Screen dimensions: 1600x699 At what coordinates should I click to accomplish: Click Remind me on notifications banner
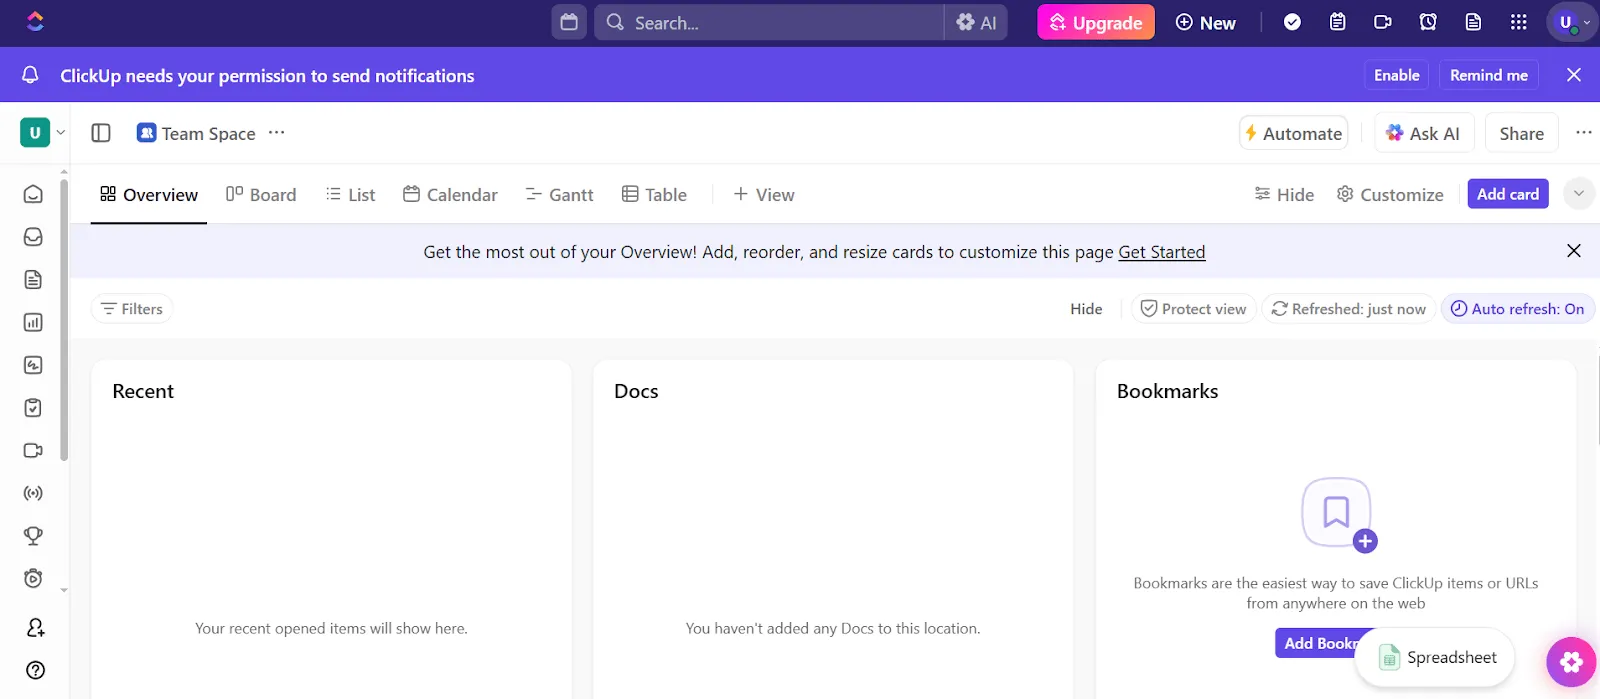(x=1489, y=75)
